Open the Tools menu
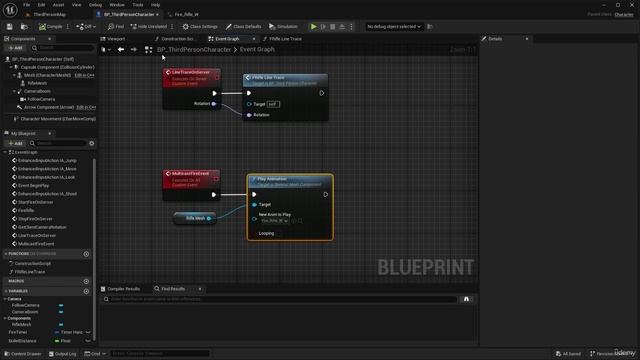Image resolution: width=640 pixels, height=360 pixels. click(x=138, y=5)
